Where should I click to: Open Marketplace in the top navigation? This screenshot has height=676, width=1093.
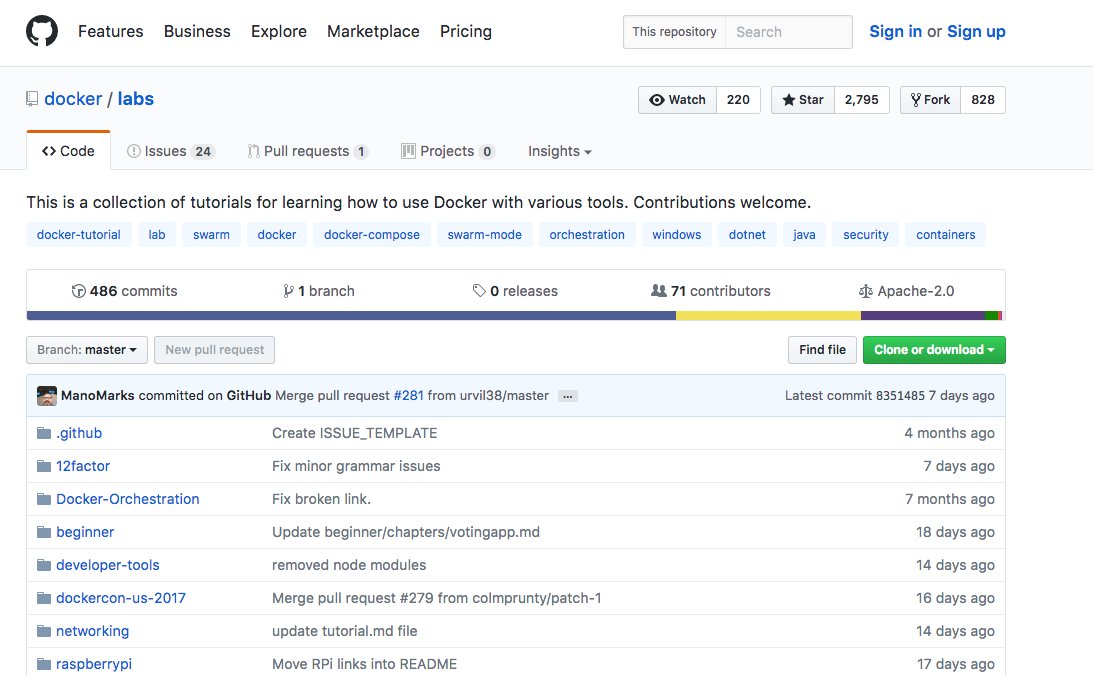pyautogui.click(x=374, y=31)
